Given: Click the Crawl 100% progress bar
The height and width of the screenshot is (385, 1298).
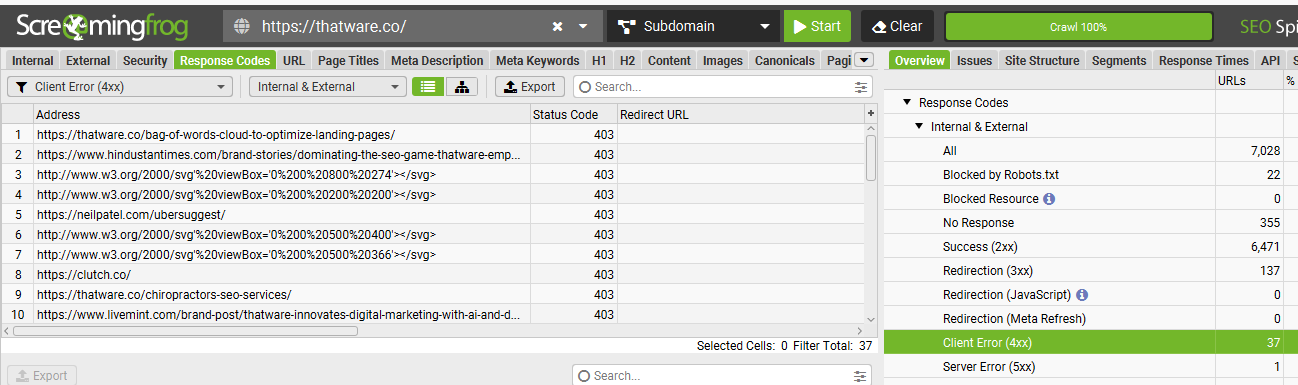Looking at the screenshot, I should (x=1078, y=27).
